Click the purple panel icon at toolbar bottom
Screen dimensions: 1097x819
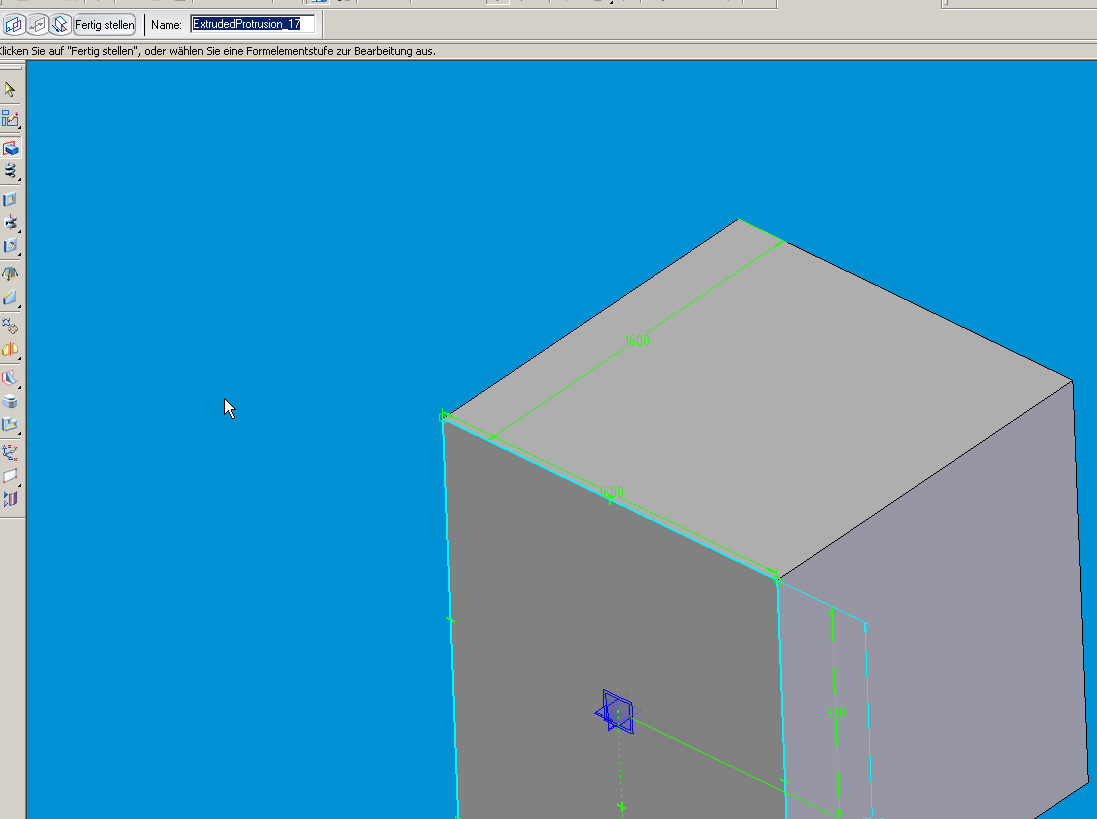10,499
